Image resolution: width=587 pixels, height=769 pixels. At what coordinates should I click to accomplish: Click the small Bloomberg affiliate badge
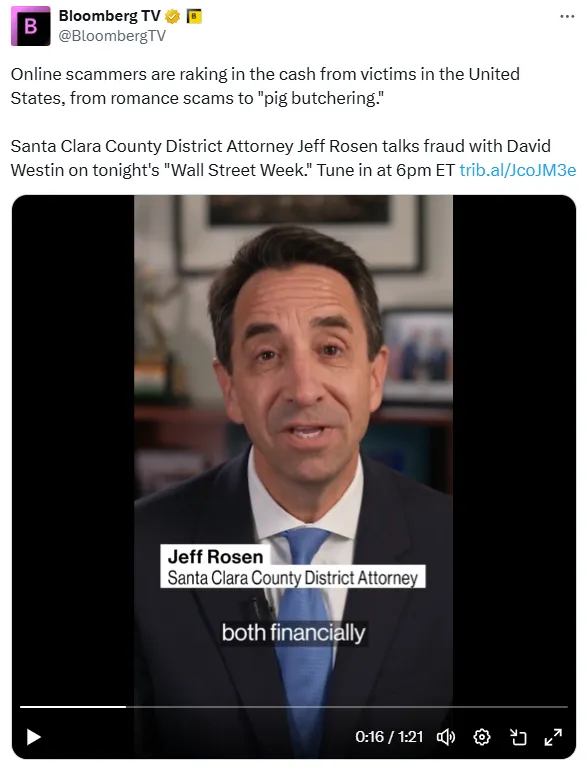click(x=194, y=17)
